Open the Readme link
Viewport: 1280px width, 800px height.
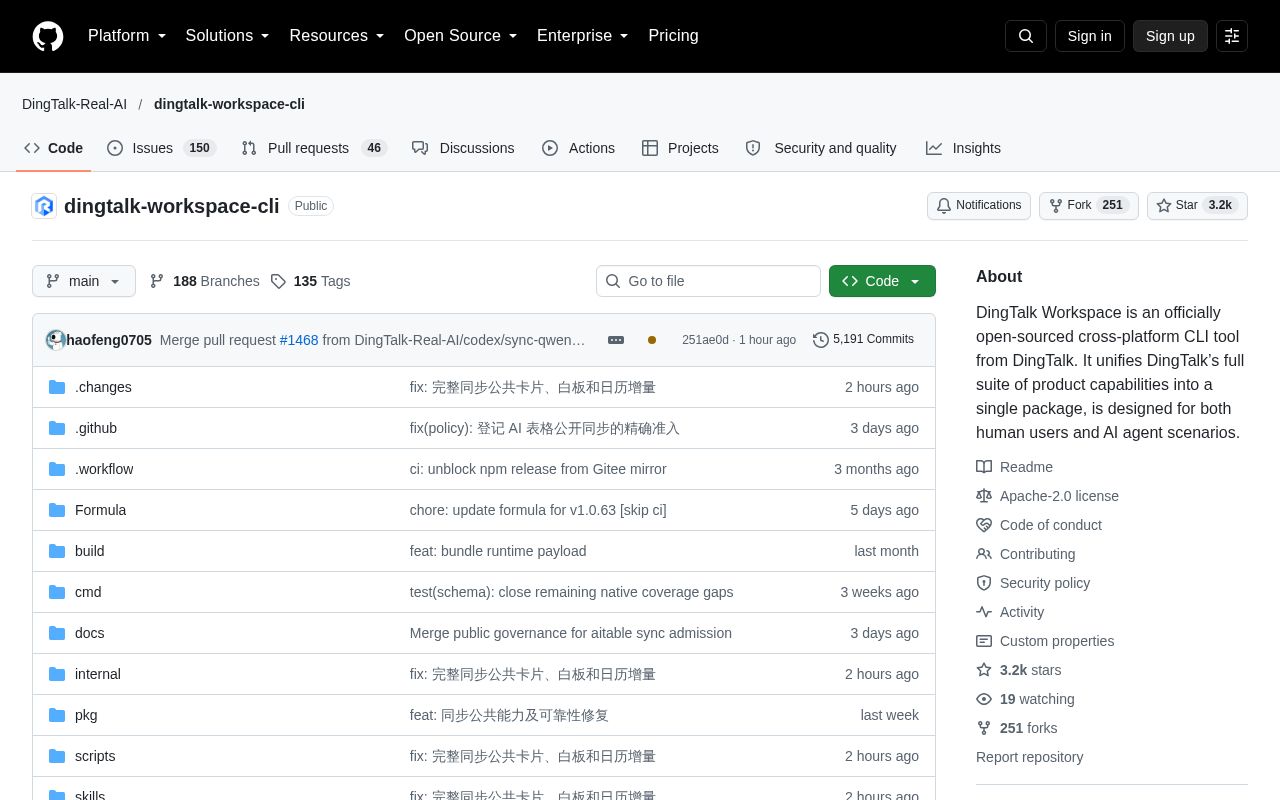pos(1015,467)
